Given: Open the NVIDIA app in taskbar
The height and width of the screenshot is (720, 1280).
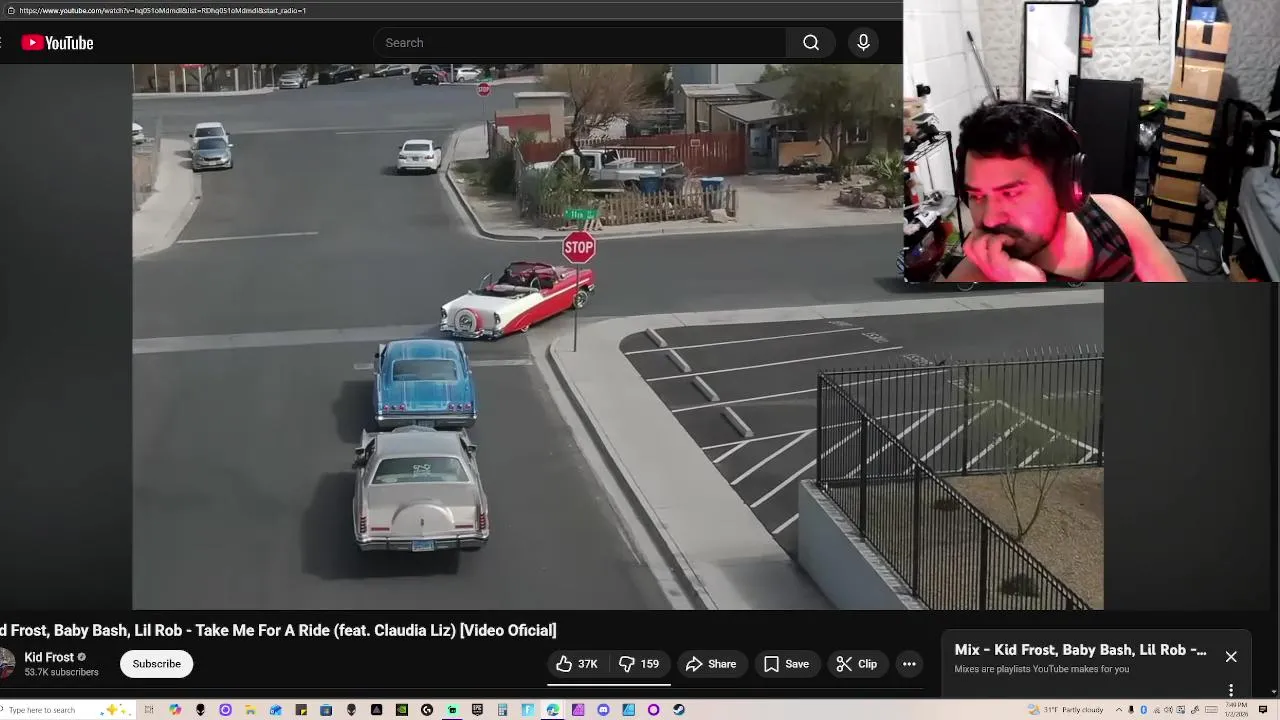Looking at the screenshot, I should (x=402, y=710).
